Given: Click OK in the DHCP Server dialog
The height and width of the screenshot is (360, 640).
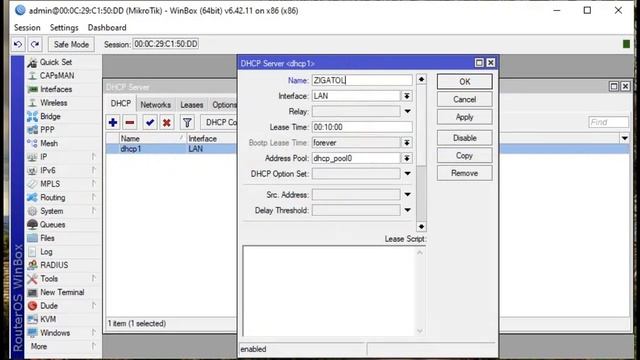Looking at the screenshot, I should 464,82.
